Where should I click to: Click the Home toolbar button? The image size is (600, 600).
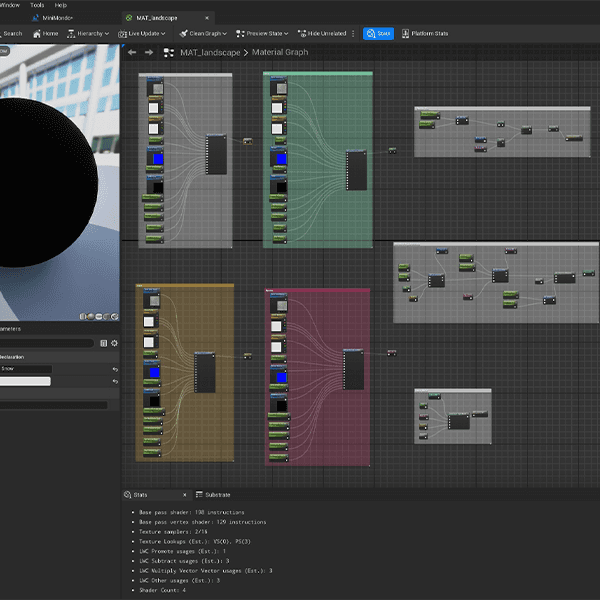tap(43, 33)
